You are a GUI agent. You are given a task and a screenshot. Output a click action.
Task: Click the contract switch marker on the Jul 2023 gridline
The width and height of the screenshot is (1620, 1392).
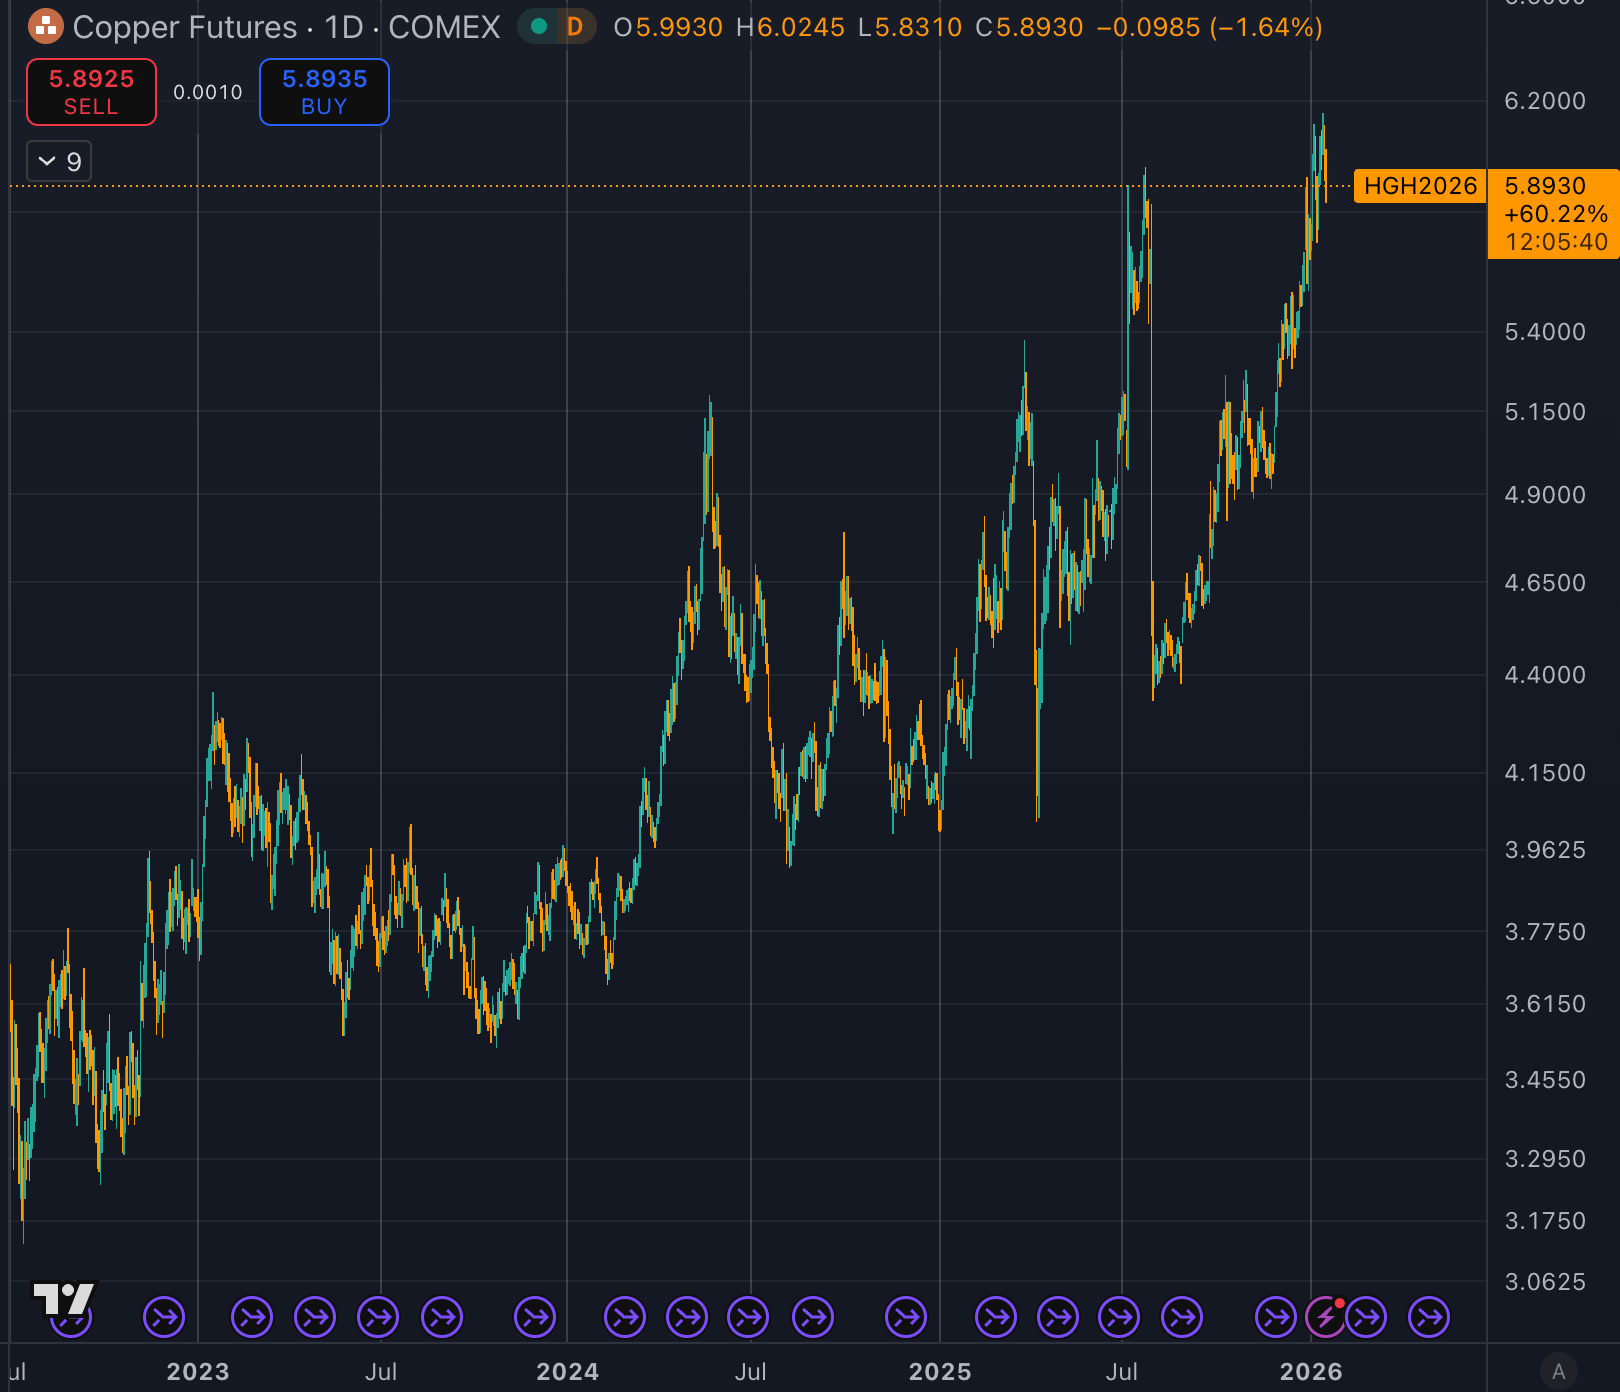tap(379, 1317)
